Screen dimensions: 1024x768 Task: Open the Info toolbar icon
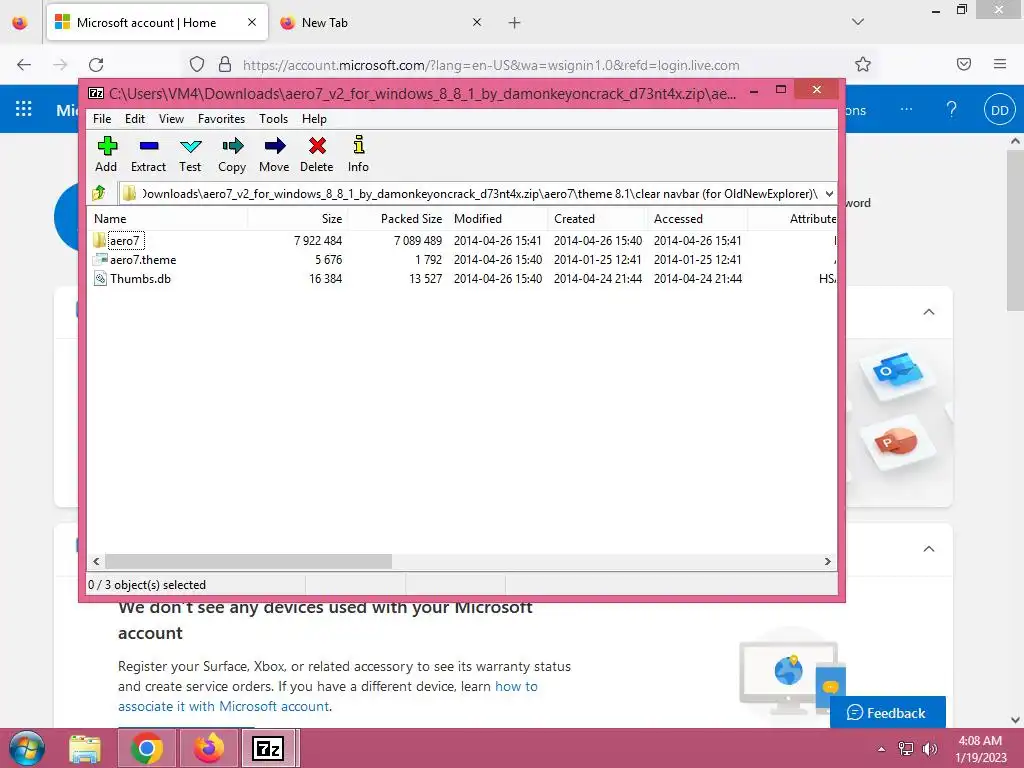[x=358, y=154]
